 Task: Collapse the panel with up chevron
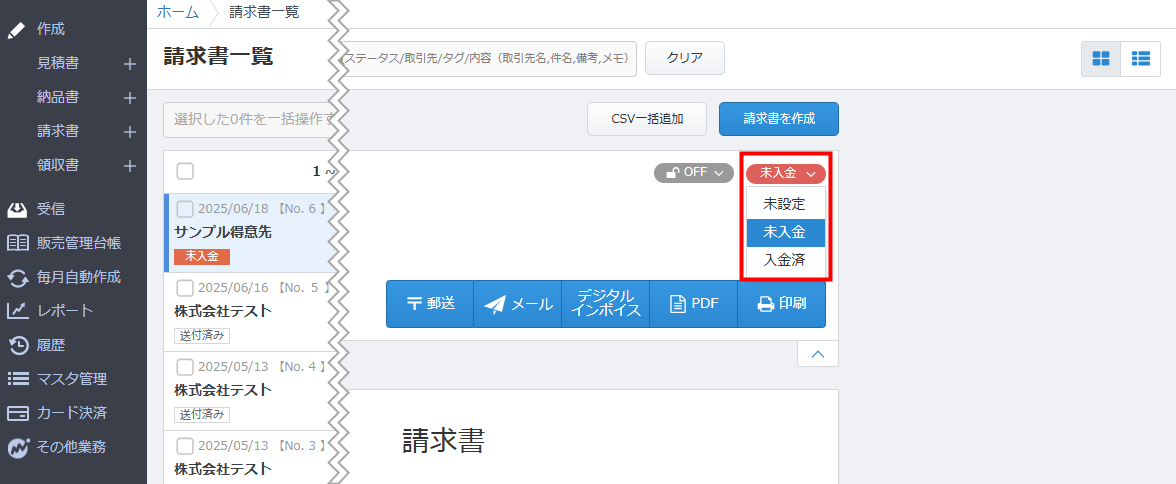(817, 354)
